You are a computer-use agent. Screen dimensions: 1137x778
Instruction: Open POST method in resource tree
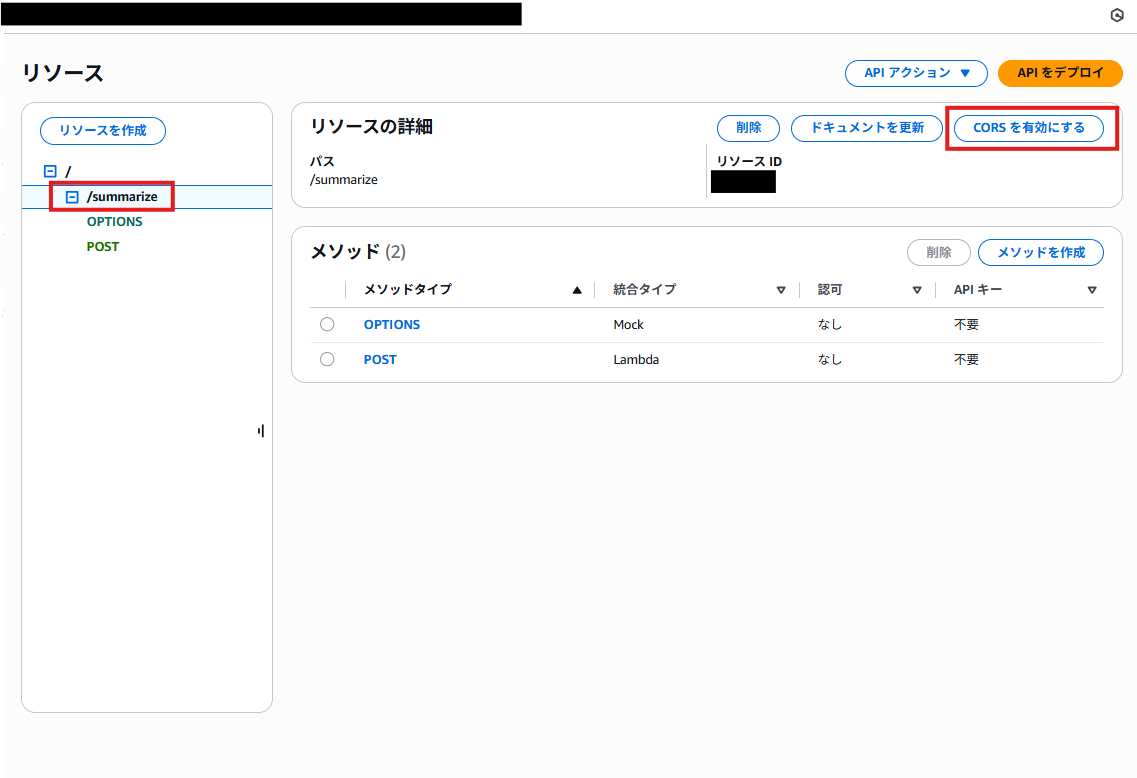(102, 247)
